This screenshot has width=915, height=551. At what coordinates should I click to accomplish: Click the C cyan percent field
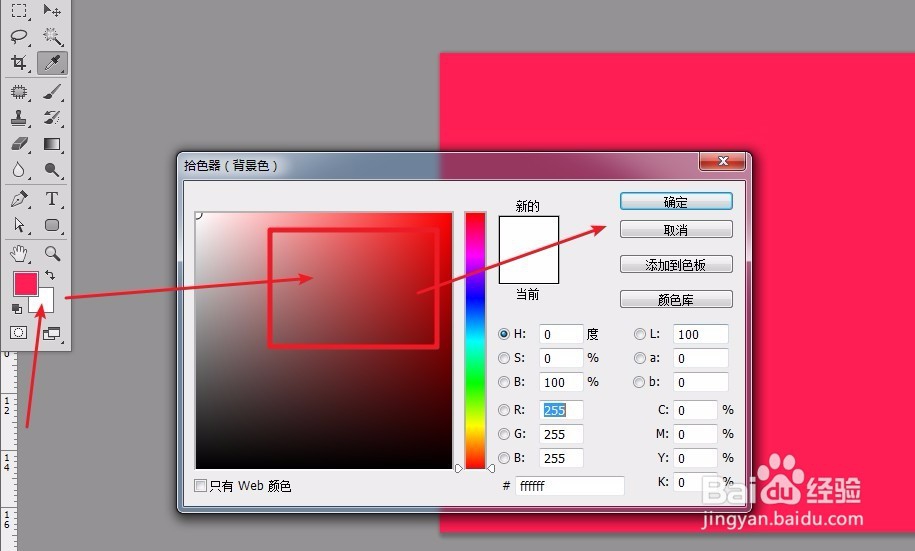(x=695, y=410)
